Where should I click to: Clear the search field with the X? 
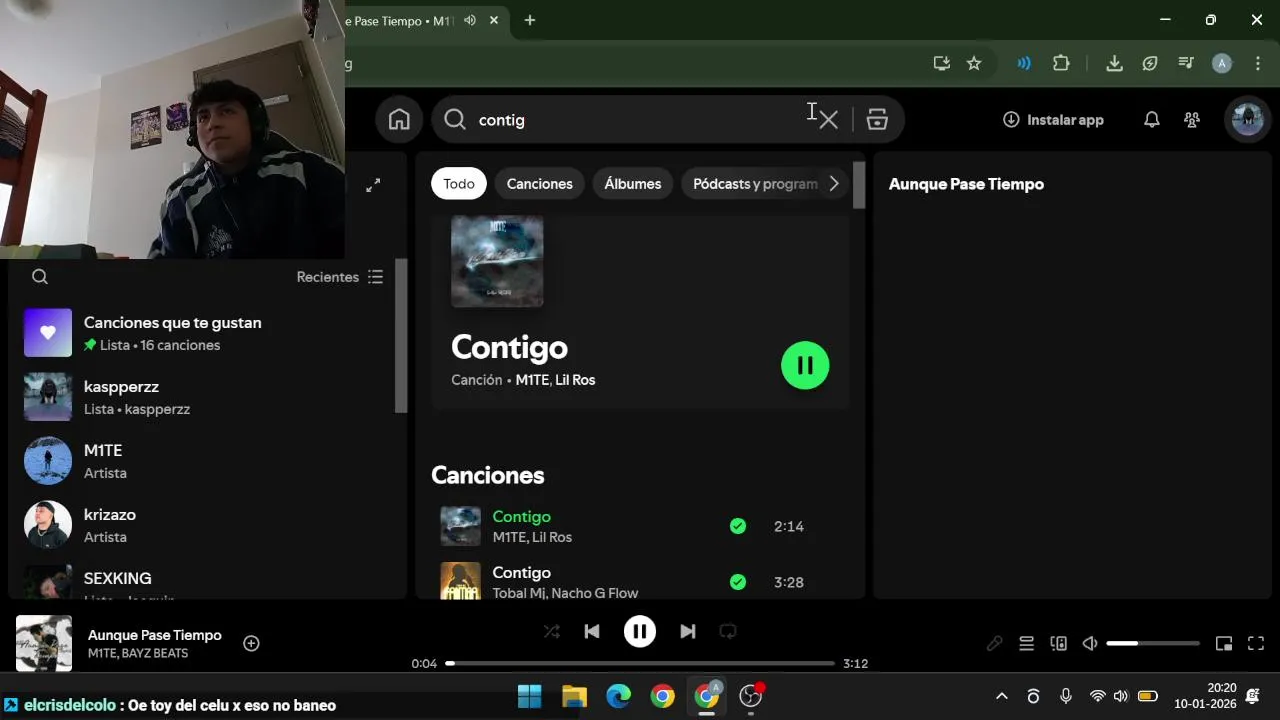point(828,120)
